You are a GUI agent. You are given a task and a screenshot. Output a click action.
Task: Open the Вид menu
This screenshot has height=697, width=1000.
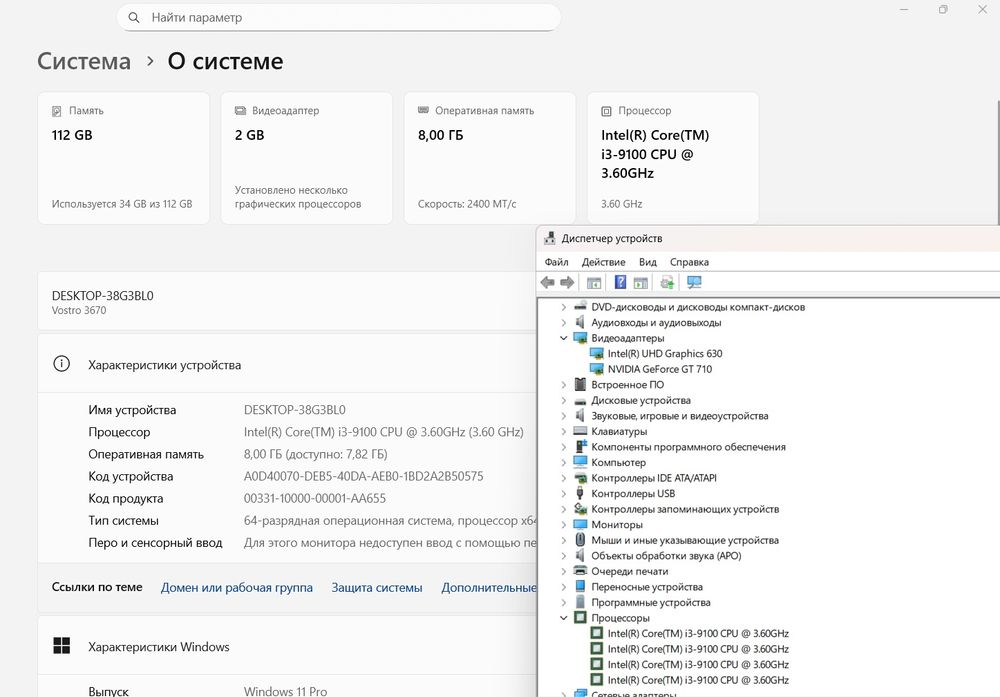click(648, 262)
